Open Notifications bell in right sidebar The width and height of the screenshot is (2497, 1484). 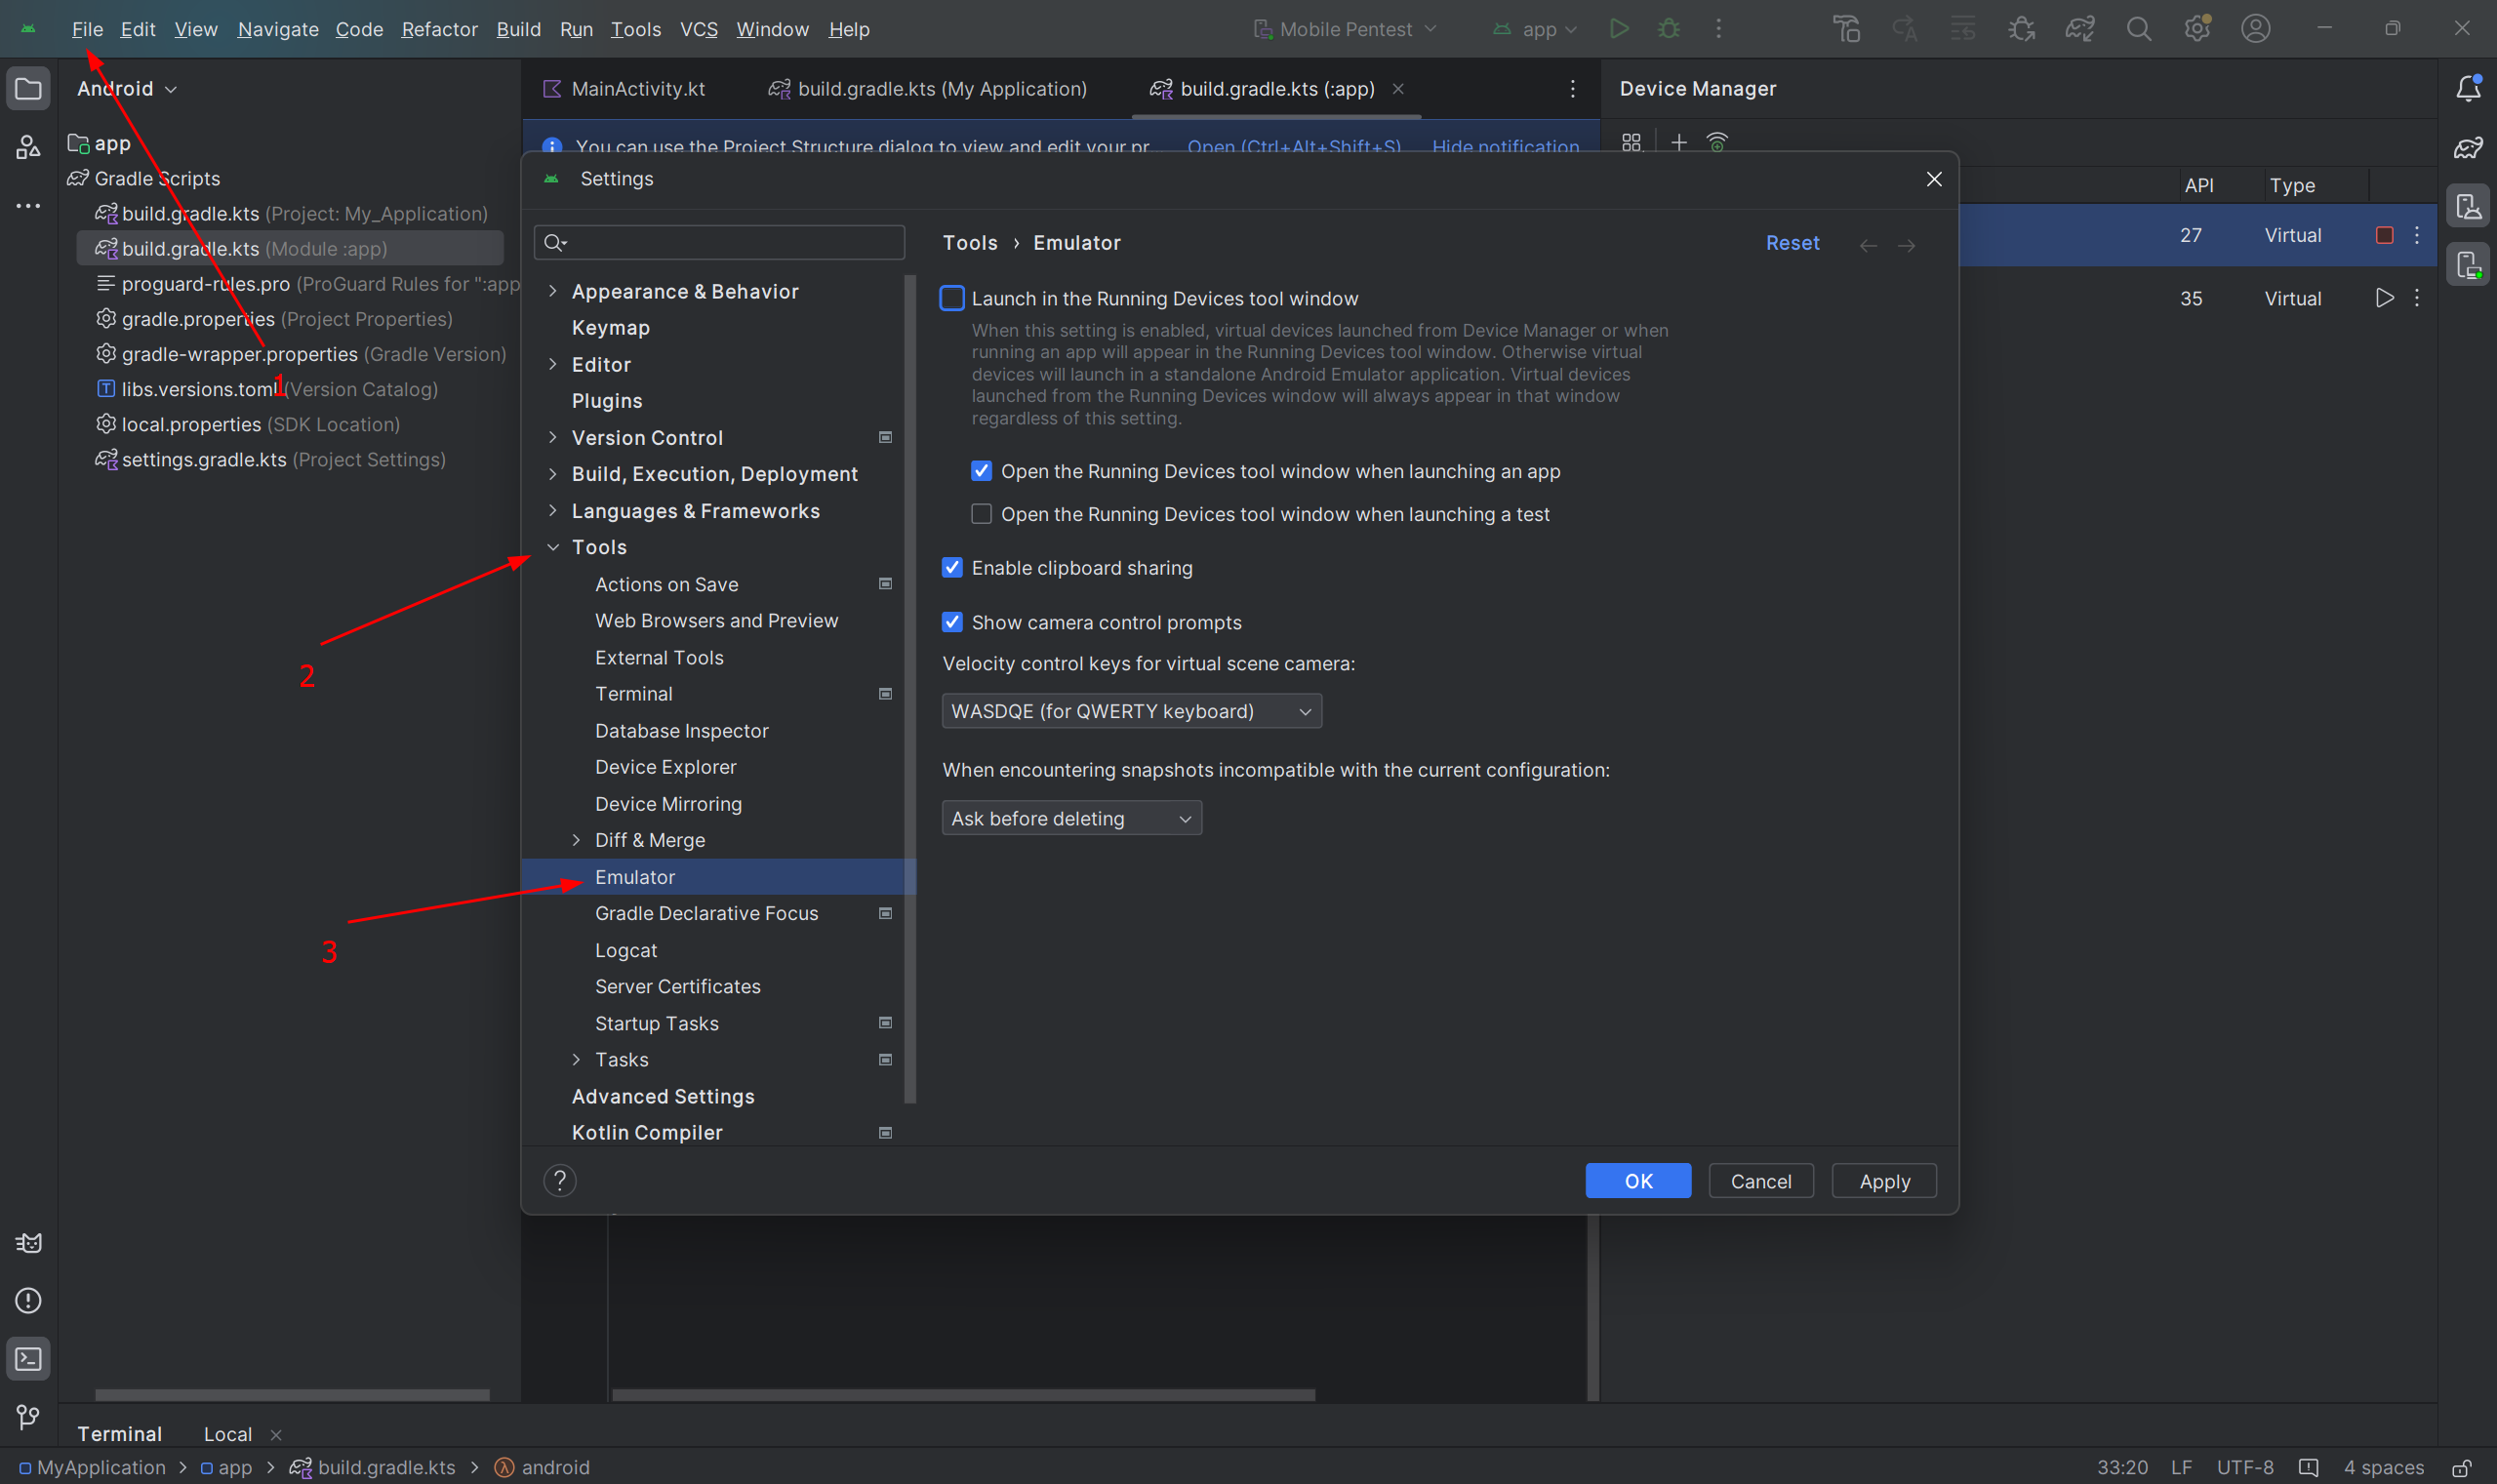(2468, 89)
